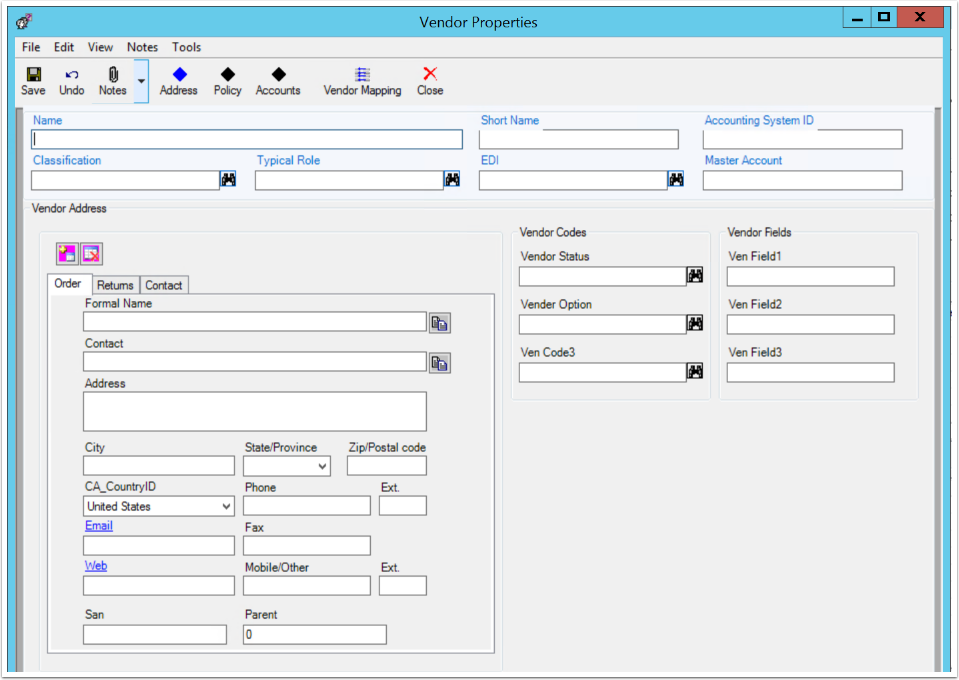Focus the Accounting System ID field
The image size is (959, 680).
[802, 139]
